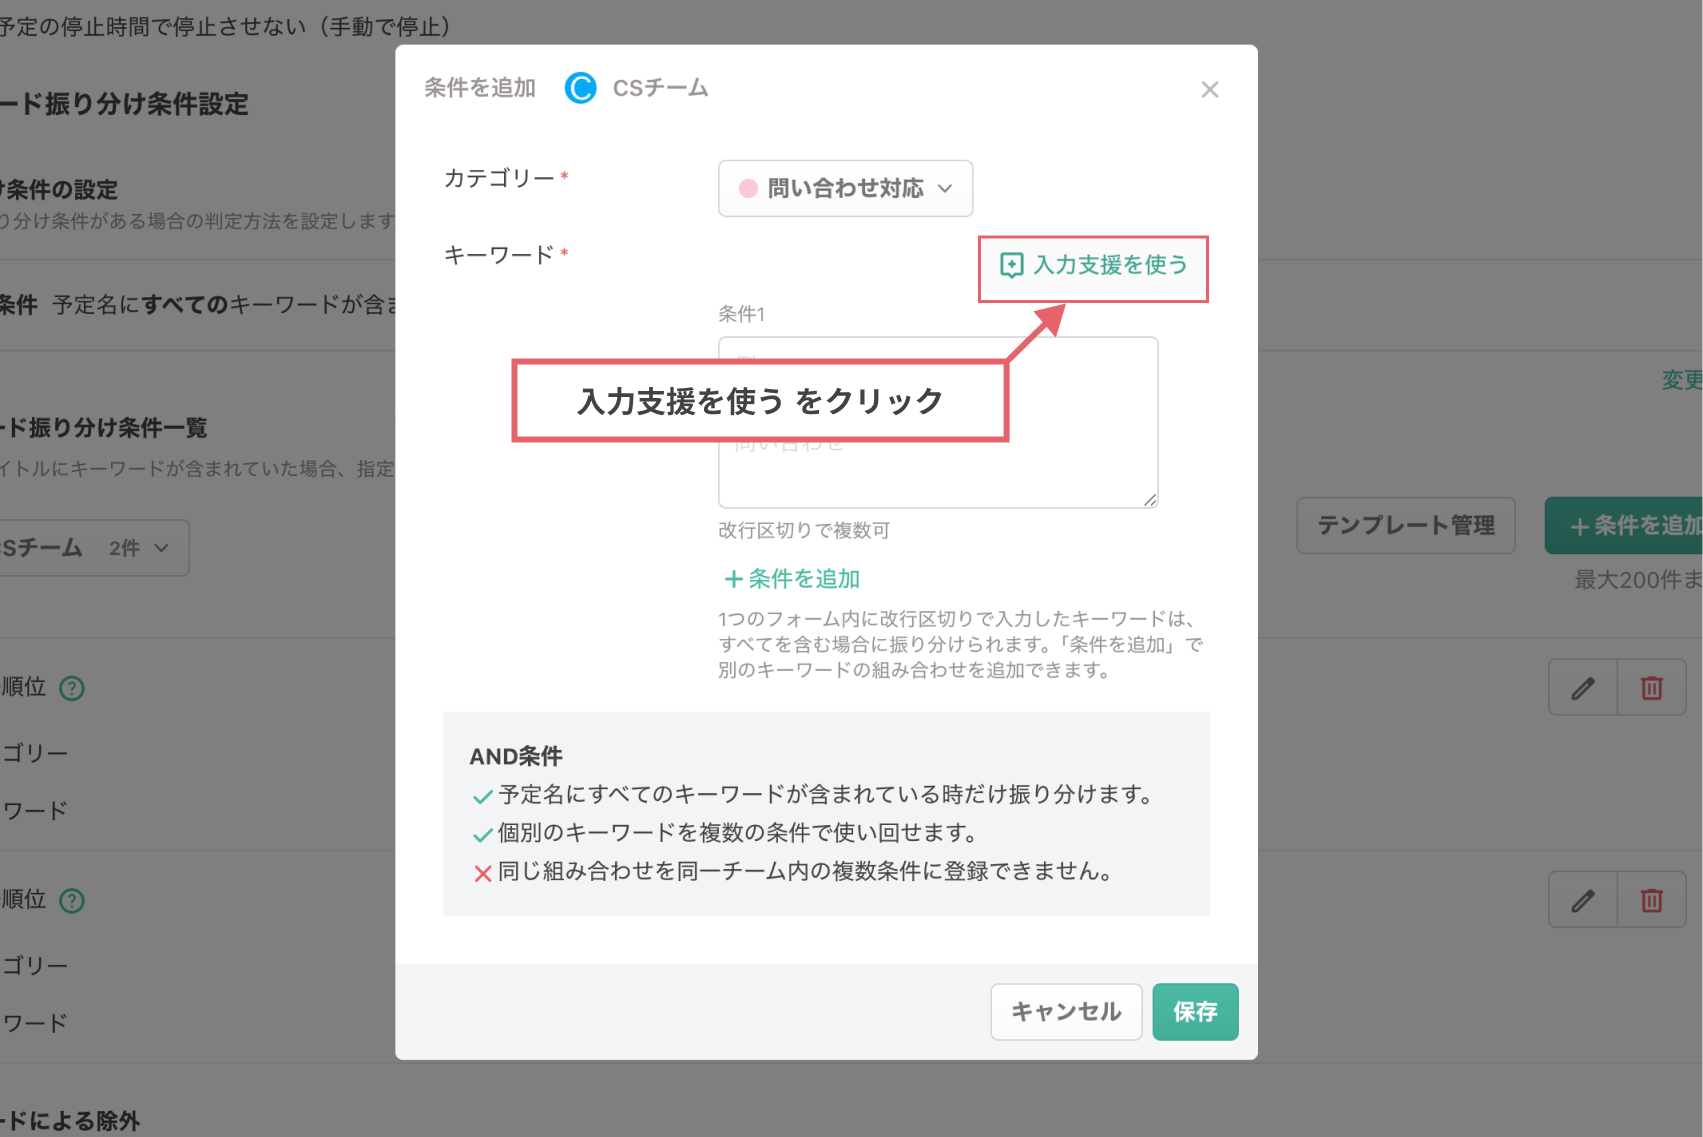This screenshot has height=1137, width=1703.
Task: Click the pencil edit icon on the second condition row
Action: click(1582, 899)
